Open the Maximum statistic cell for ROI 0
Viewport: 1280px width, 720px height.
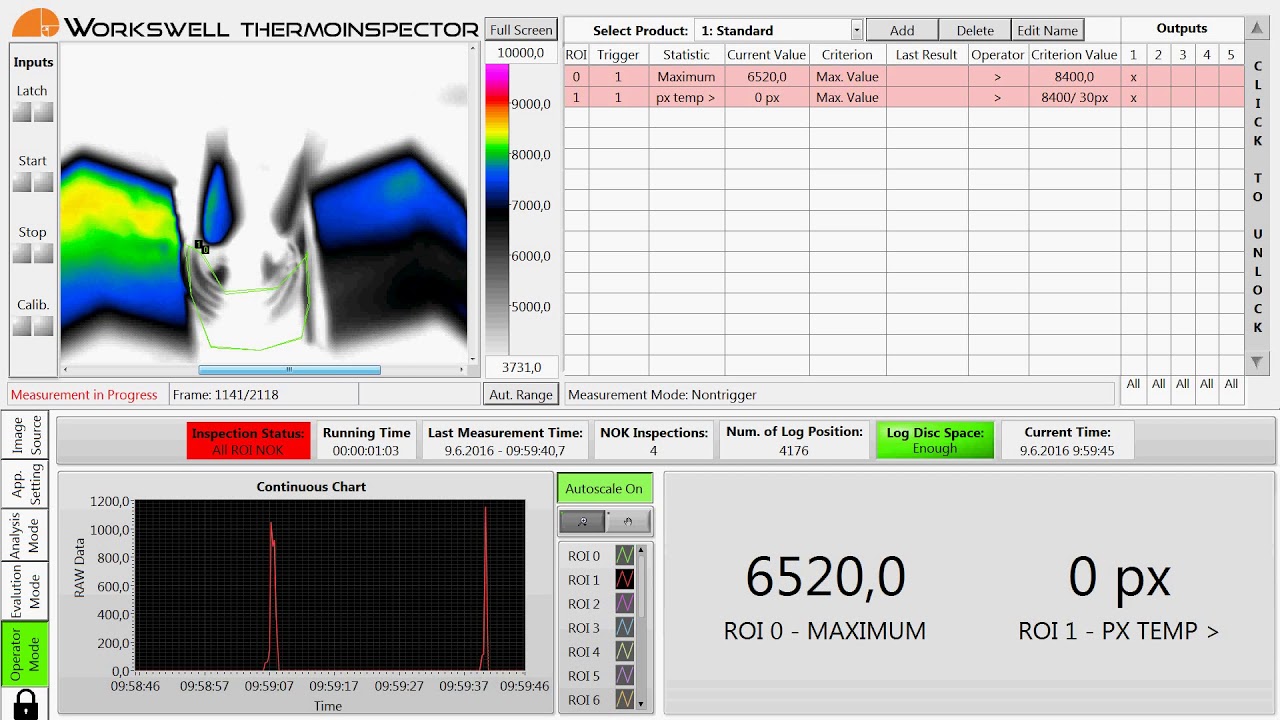(686, 77)
